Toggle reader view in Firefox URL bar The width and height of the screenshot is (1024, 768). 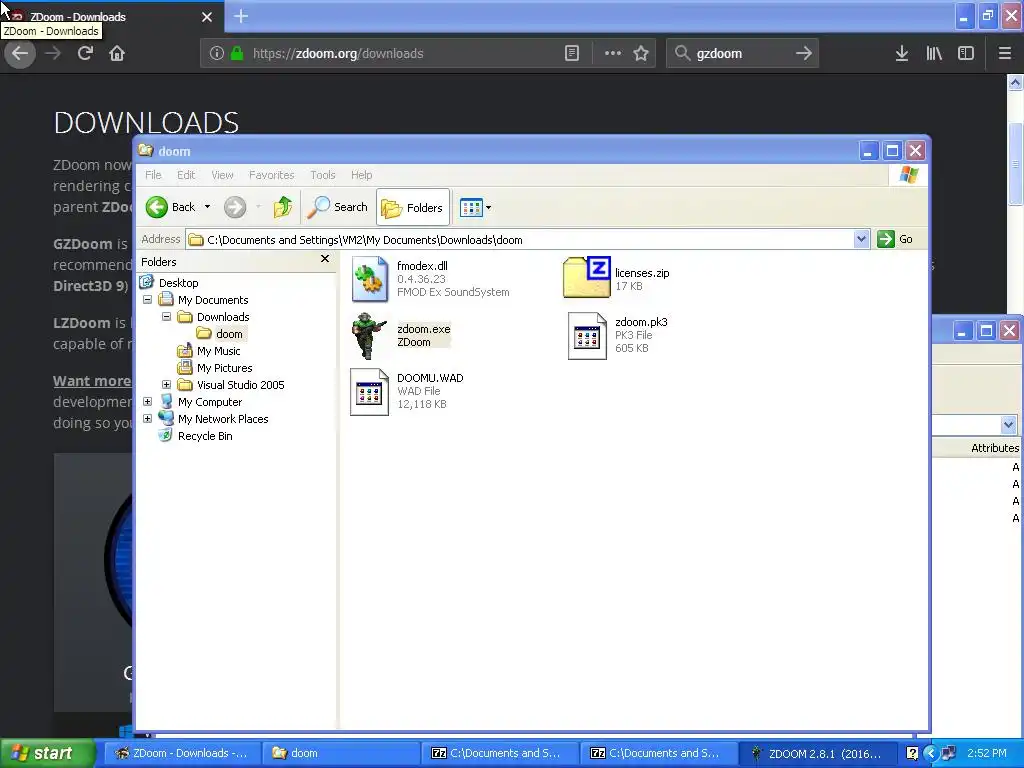tap(571, 53)
